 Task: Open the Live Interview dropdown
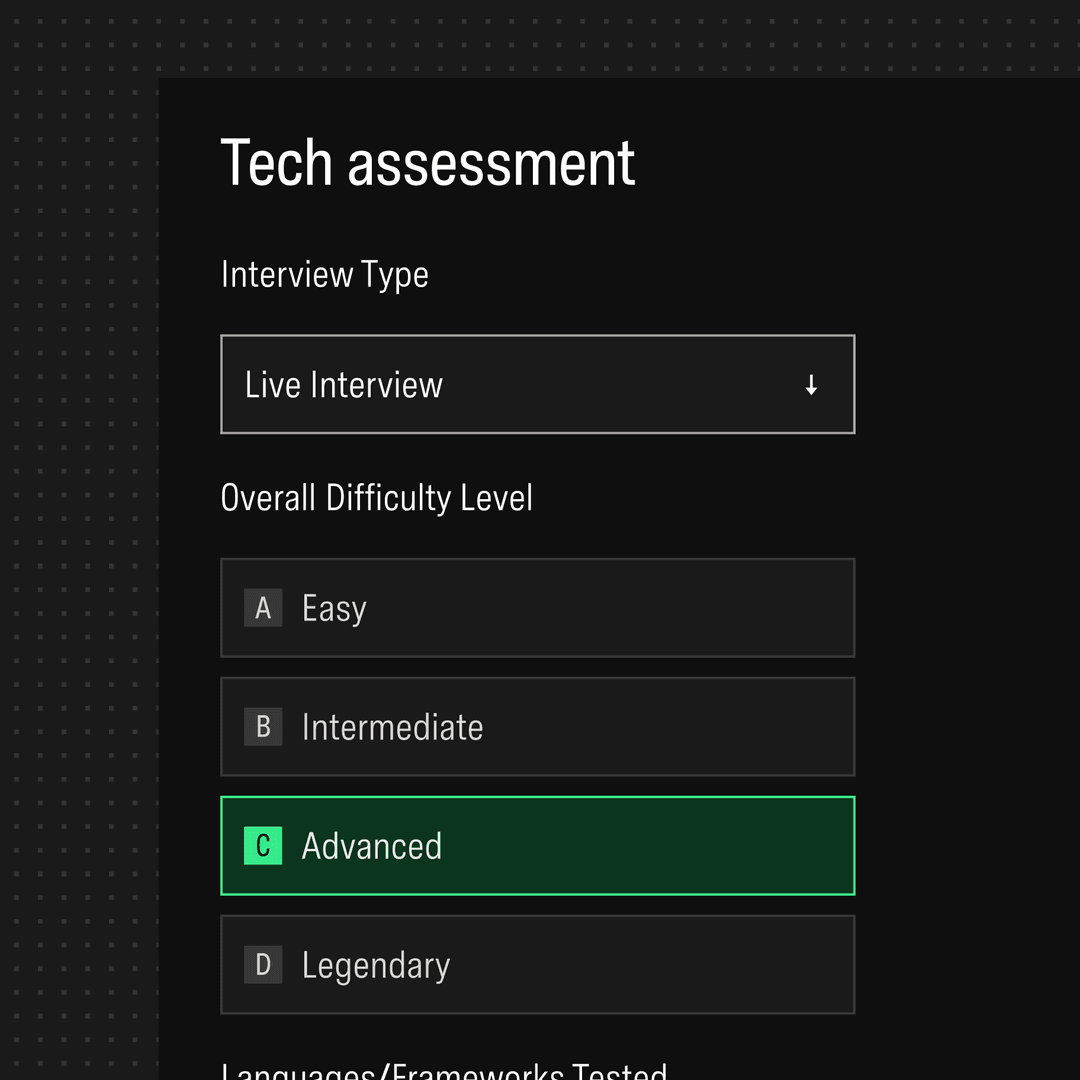538,384
